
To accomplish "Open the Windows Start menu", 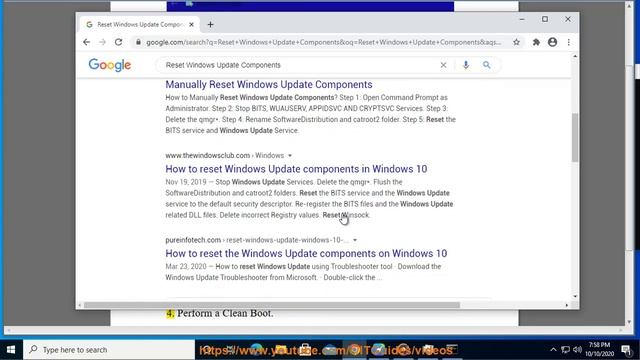I will [x=11, y=350].
